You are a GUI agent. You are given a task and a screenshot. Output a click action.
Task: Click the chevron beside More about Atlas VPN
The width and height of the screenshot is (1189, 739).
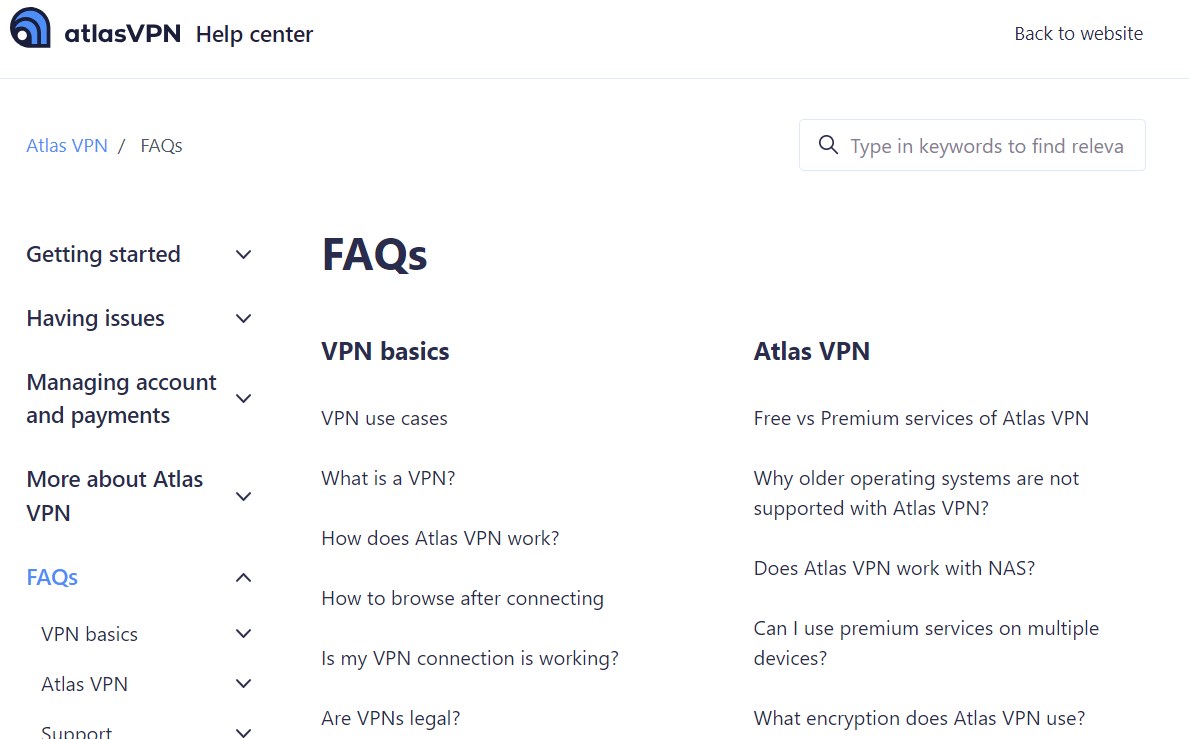(x=243, y=496)
